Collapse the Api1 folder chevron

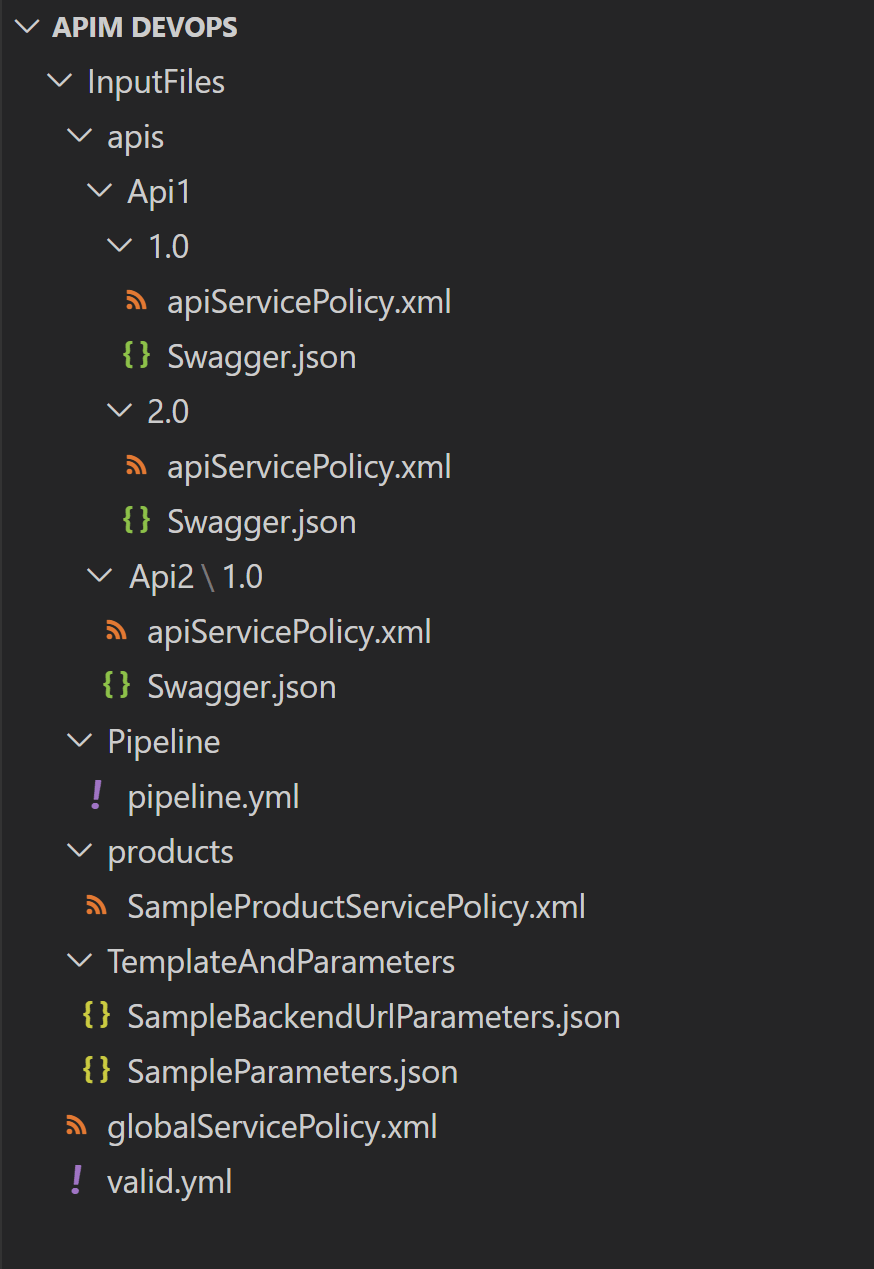(x=98, y=191)
